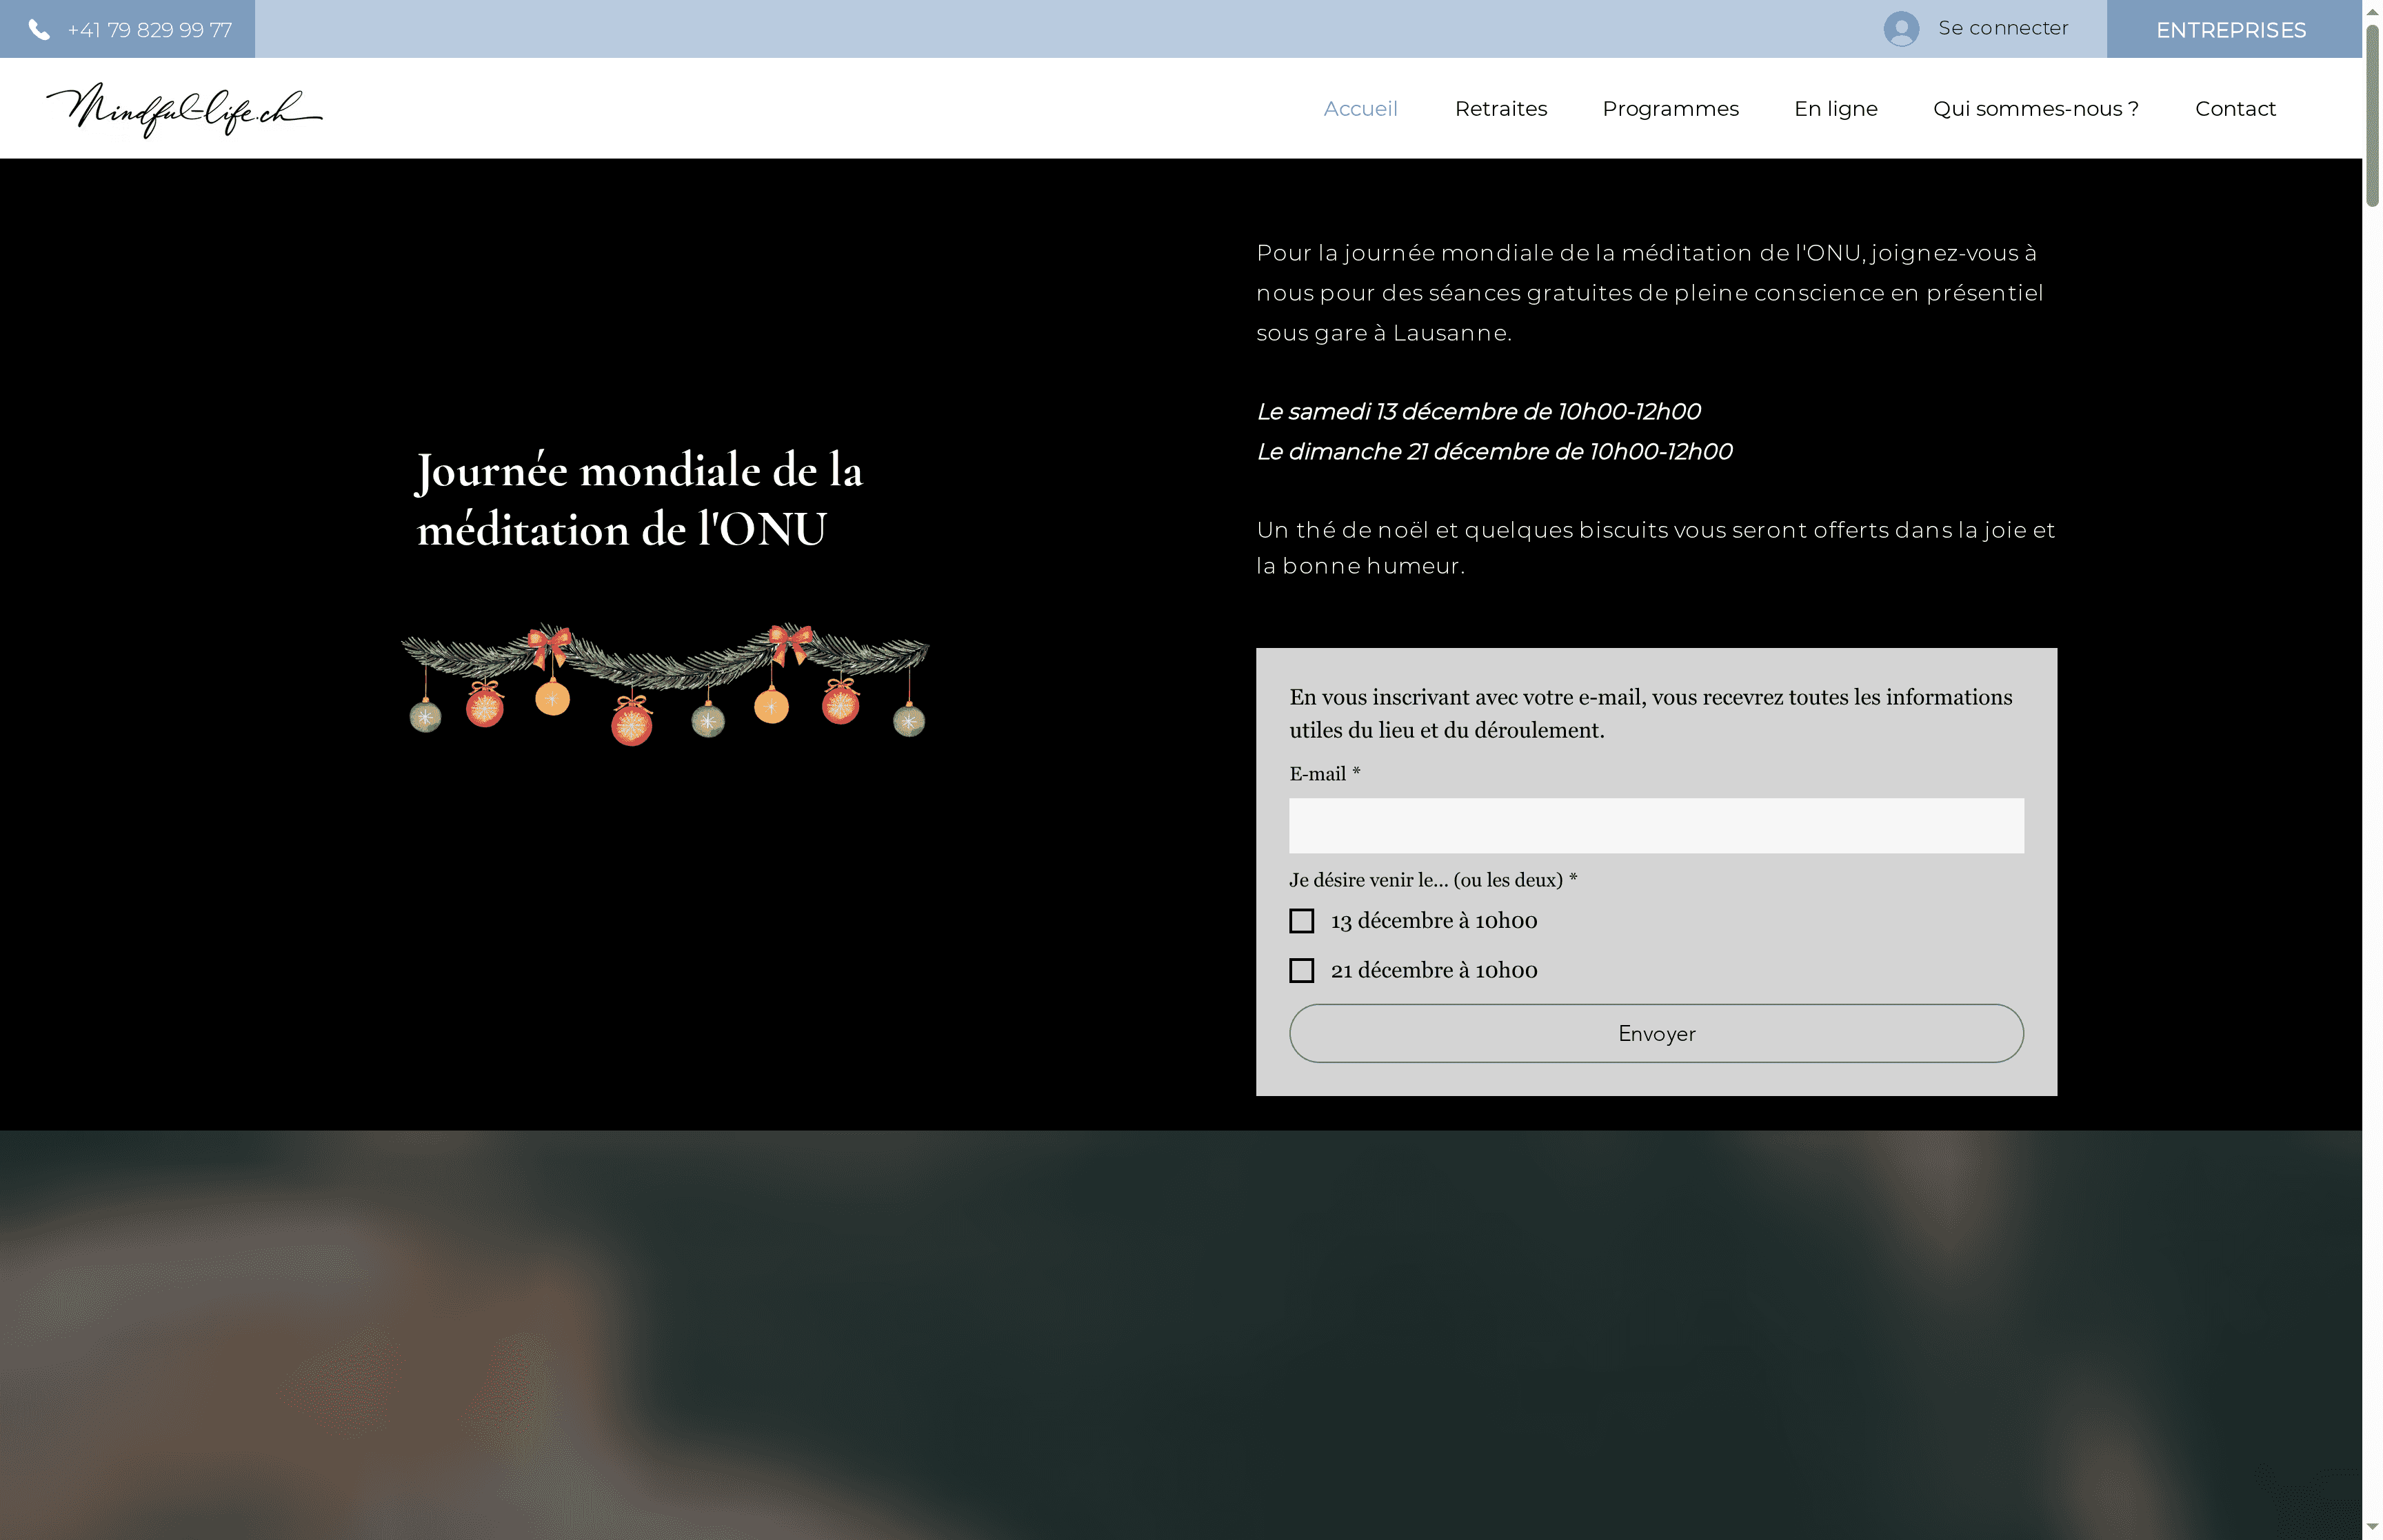Open the Programmes section

tap(1670, 108)
